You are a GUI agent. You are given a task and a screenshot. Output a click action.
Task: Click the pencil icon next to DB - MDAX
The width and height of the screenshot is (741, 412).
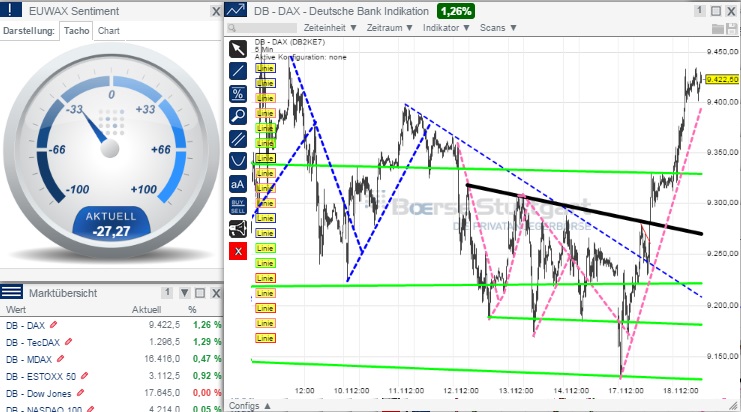tap(60, 359)
